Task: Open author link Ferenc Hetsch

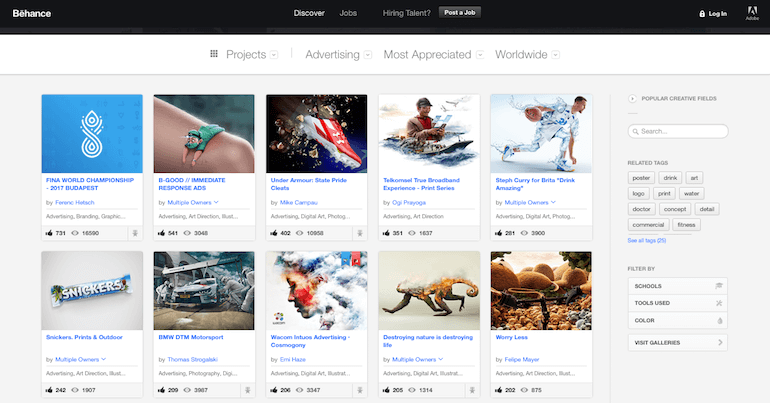Action: [75, 202]
